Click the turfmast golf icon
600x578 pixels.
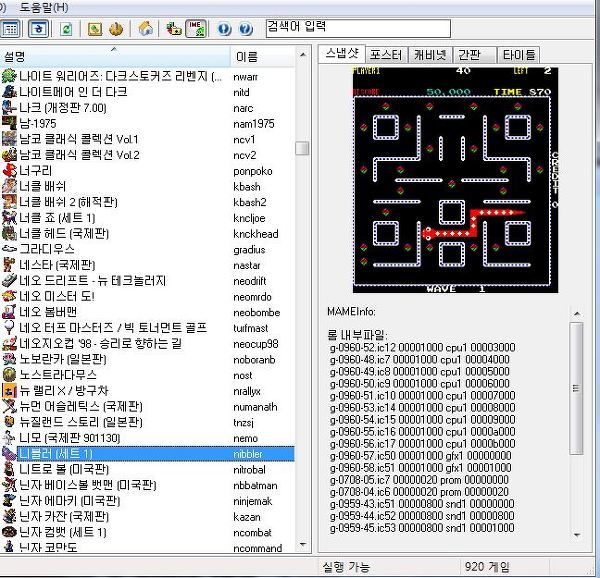click(x=9, y=327)
